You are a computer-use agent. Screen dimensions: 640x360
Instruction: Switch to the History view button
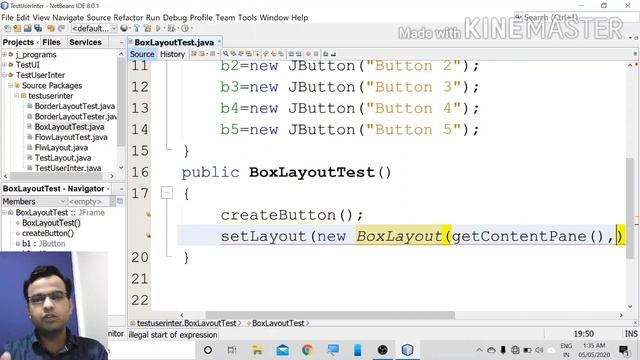point(172,54)
